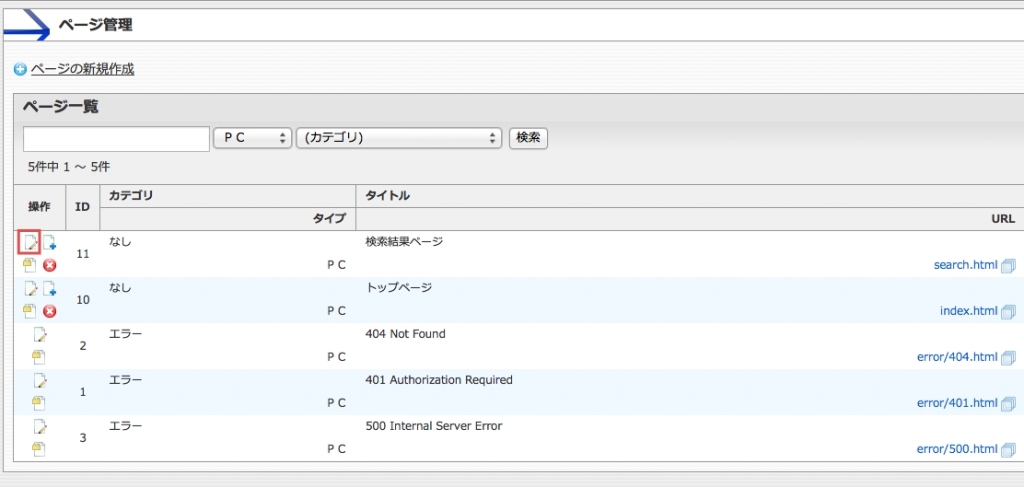Screen dimensions: 1024x487
Task: Click the カテゴリ column header
Action: coord(131,195)
